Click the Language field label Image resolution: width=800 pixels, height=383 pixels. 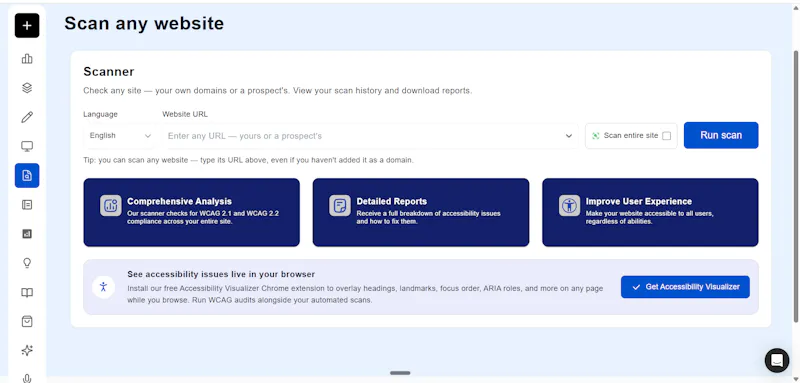coord(101,114)
